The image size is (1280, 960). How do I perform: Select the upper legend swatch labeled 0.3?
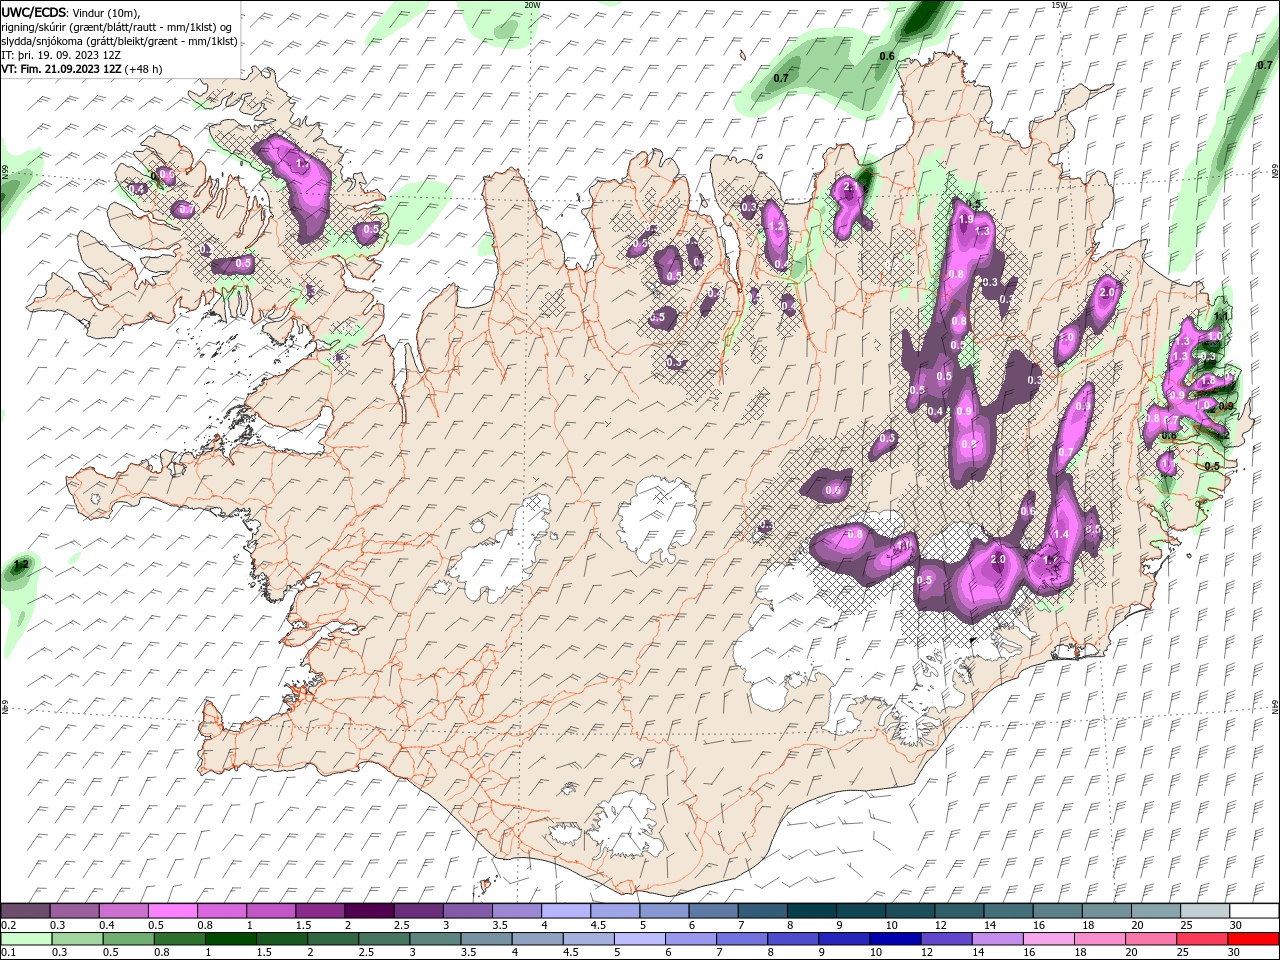74,911
